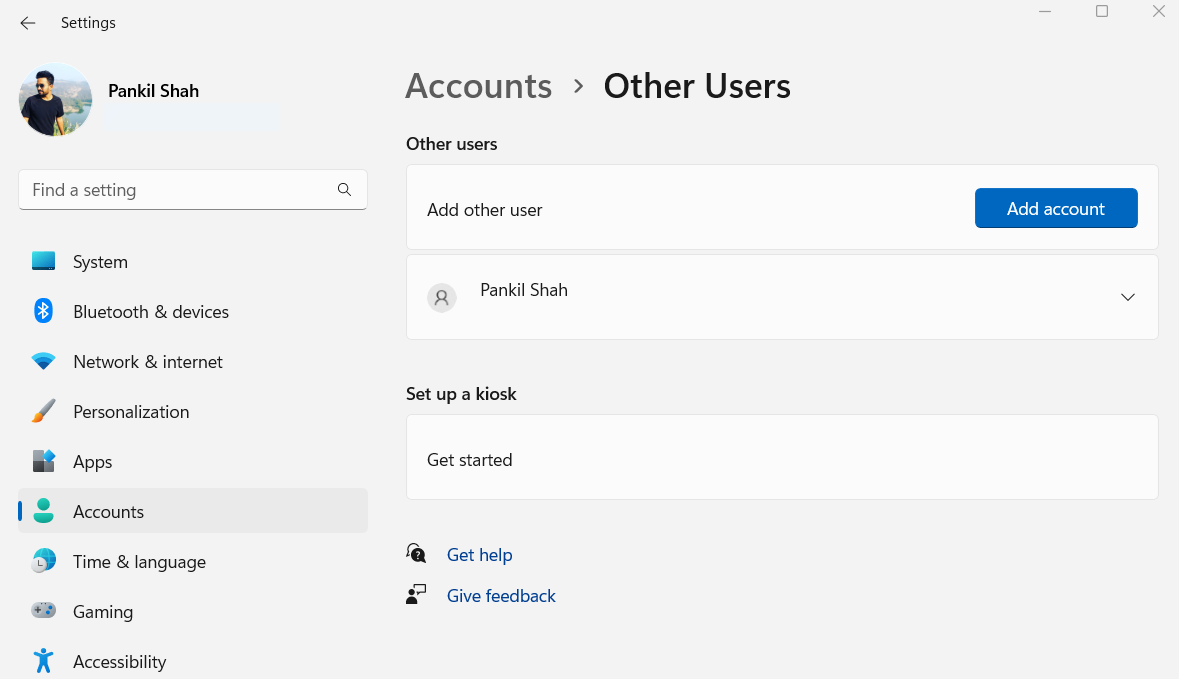The image size is (1179, 679).
Task: Click the Accessibility figure icon
Action: (44, 660)
